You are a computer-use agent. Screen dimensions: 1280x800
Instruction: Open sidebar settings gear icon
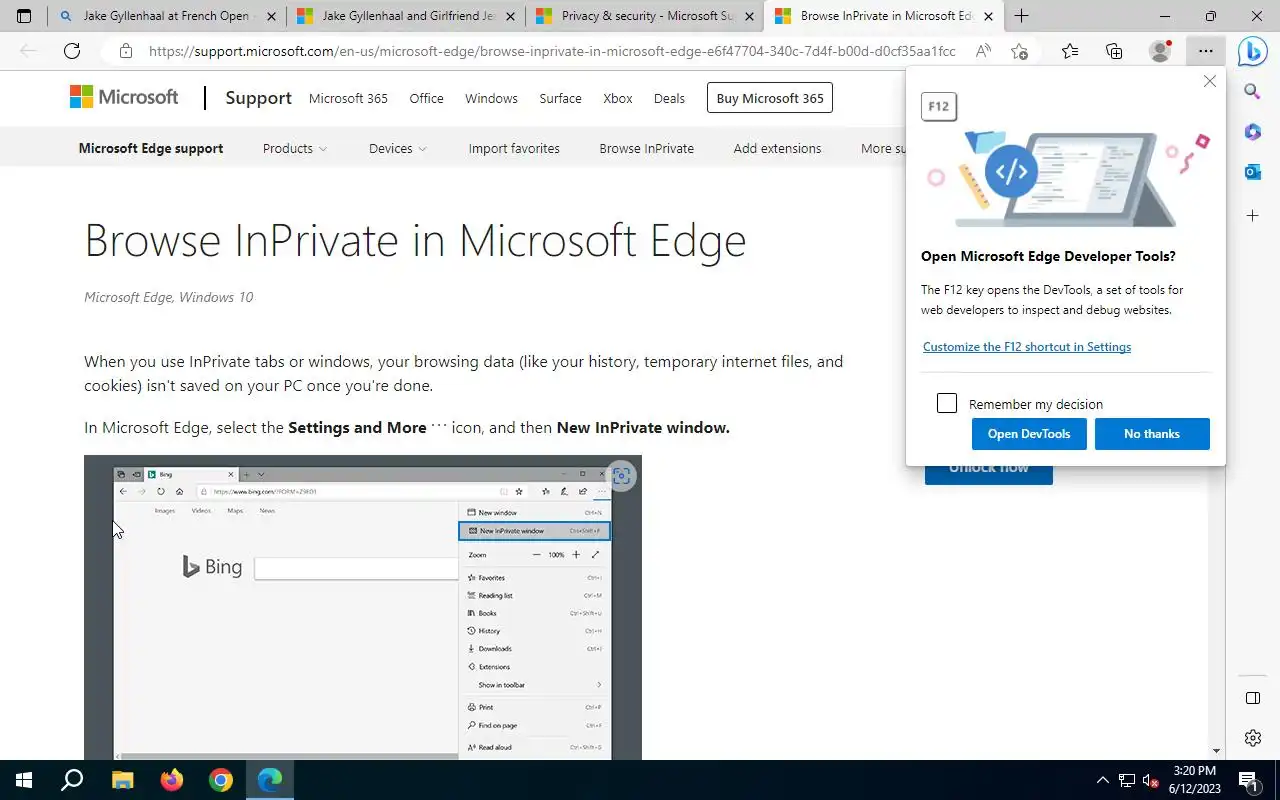[x=1252, y=738]
